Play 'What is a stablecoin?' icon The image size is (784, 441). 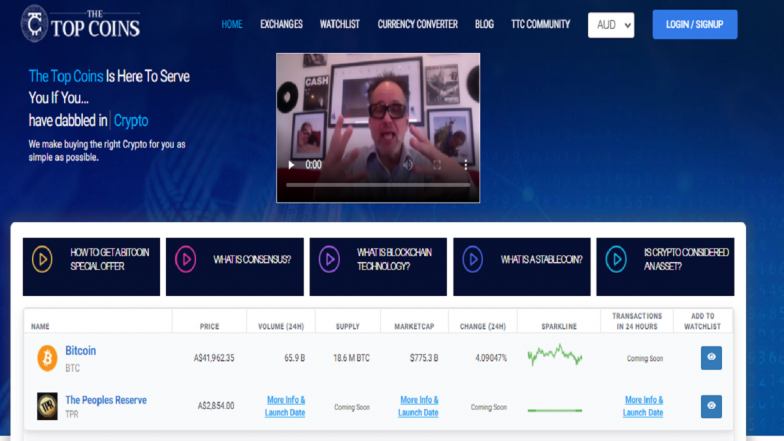click(x=472, y=259)
